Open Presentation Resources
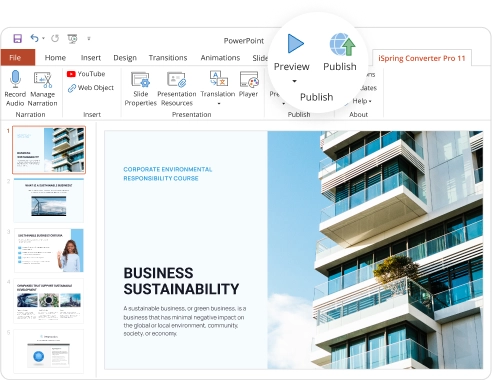This screenshot has width=492, height=380. point(177,88)
